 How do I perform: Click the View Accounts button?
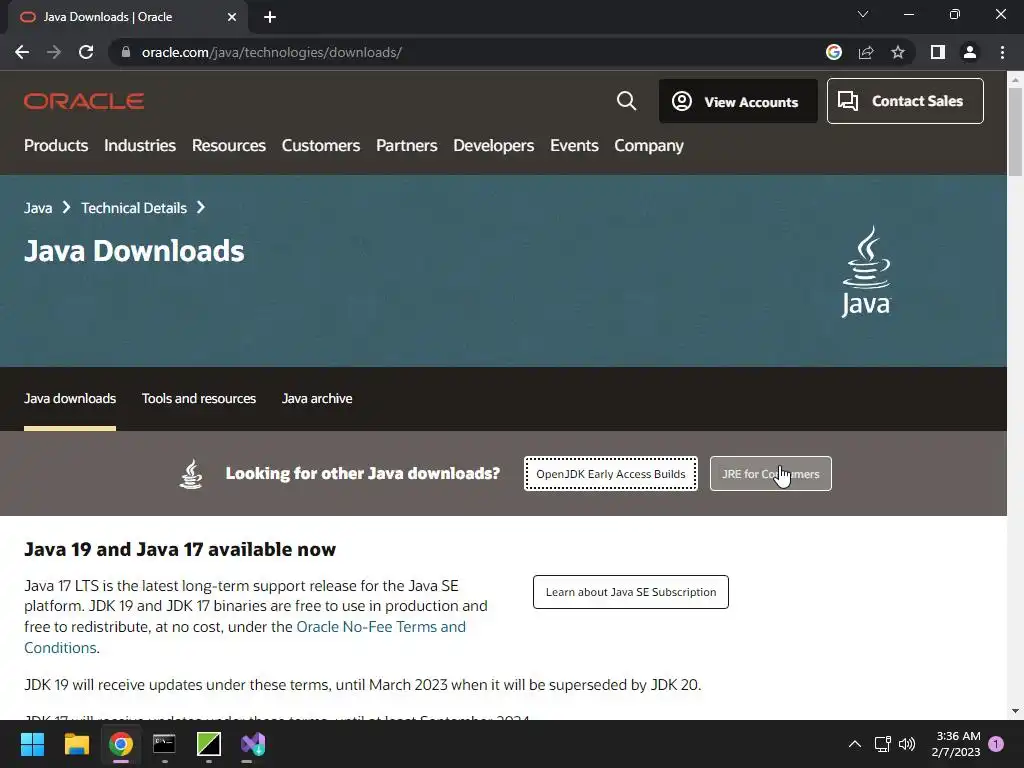738,101
